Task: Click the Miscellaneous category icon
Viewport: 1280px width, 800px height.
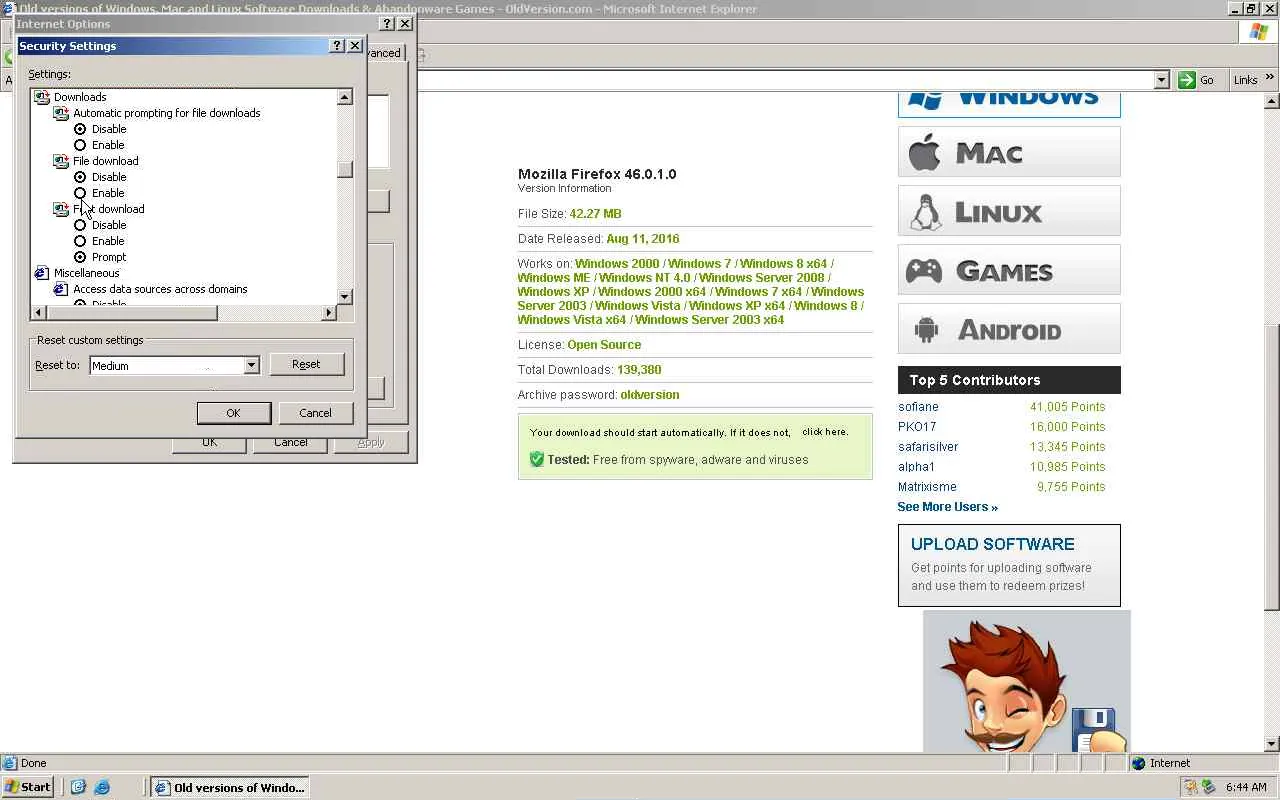Action: click(x=42, y=273)
